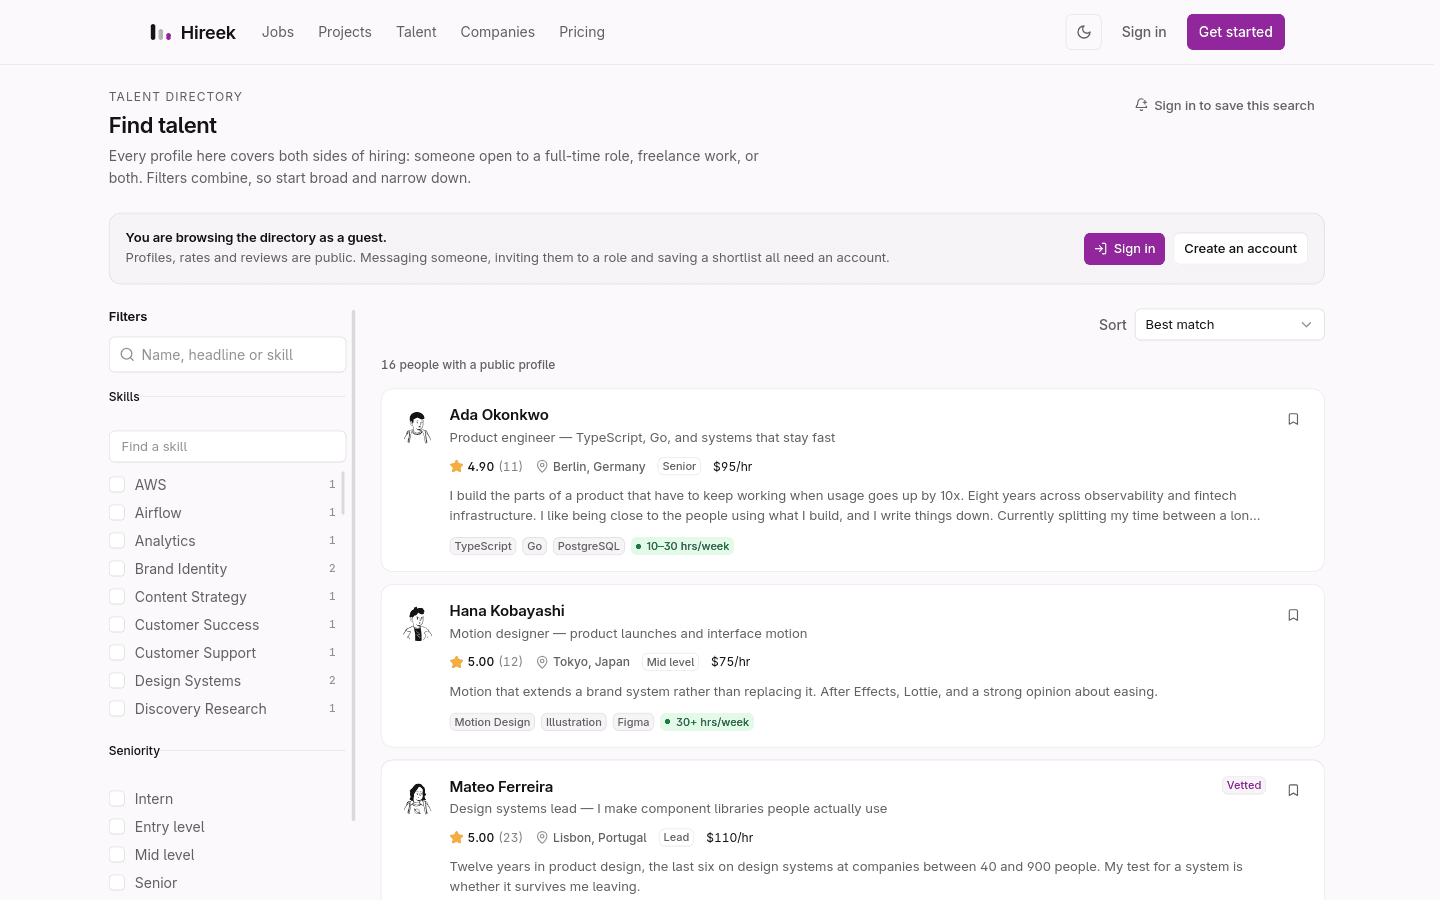Open Mateo Ferreira's profile name
The height and width of the screenshot is (900, 1440).
point(501,787)
